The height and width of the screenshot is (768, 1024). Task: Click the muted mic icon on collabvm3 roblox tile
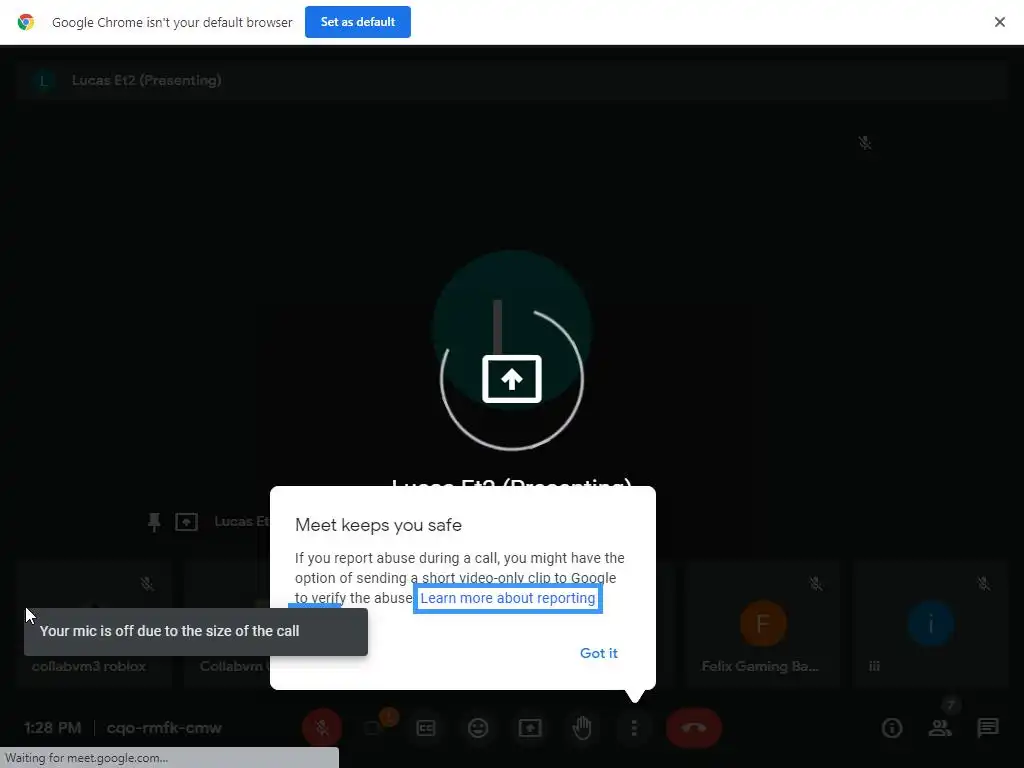coord(147,584)
